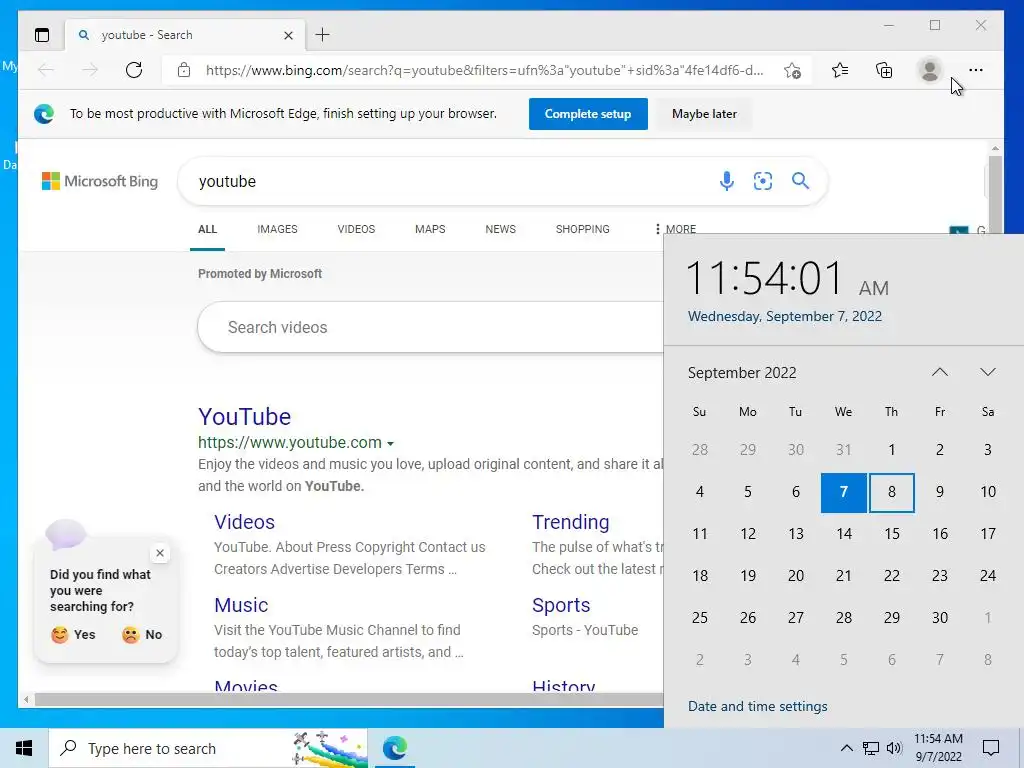Switch to the VIDEOS tab
1024x768 pixels.
tap(356, 229)
